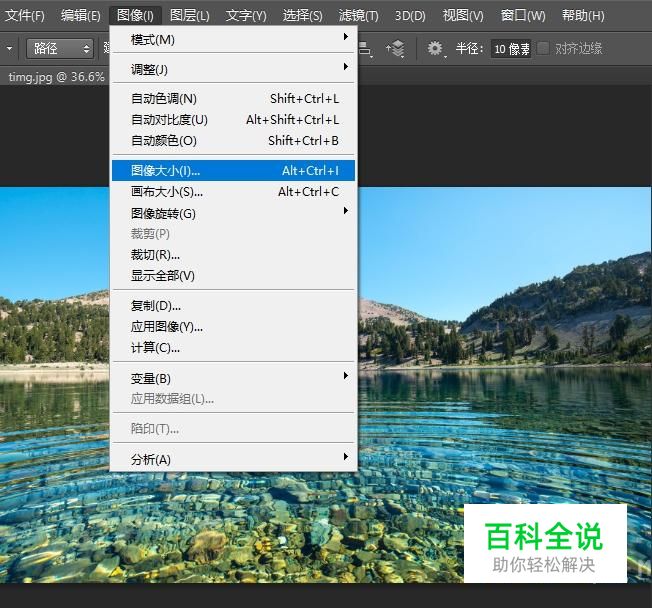Open the tool preset picker arrow
Image resolution: width=652 pixels, height=608 pixels.
(9, 49)
